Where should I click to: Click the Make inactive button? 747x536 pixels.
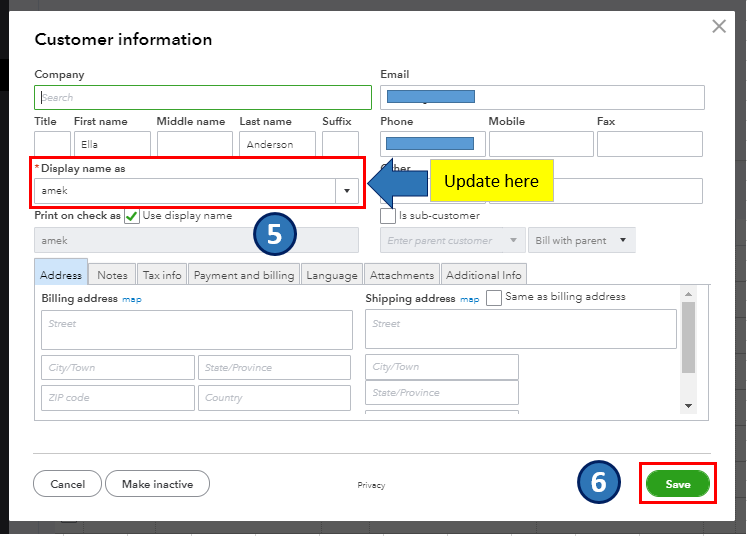[x=157, y=484]
